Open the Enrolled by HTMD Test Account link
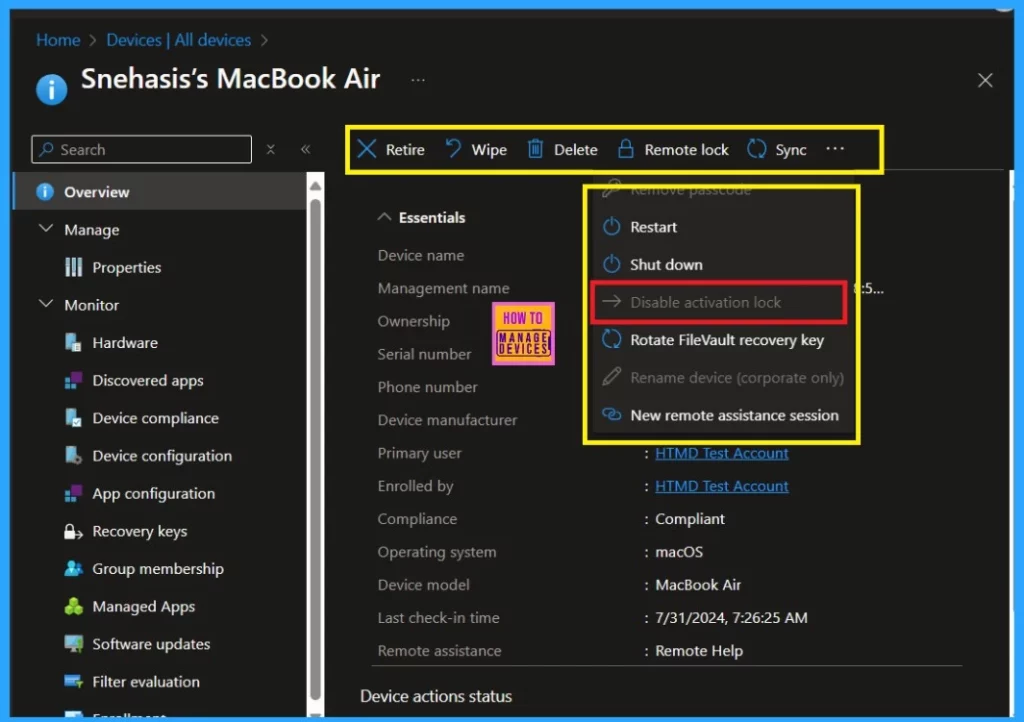This screenshot has width=1024, height=722. click(x=722, y=486)
